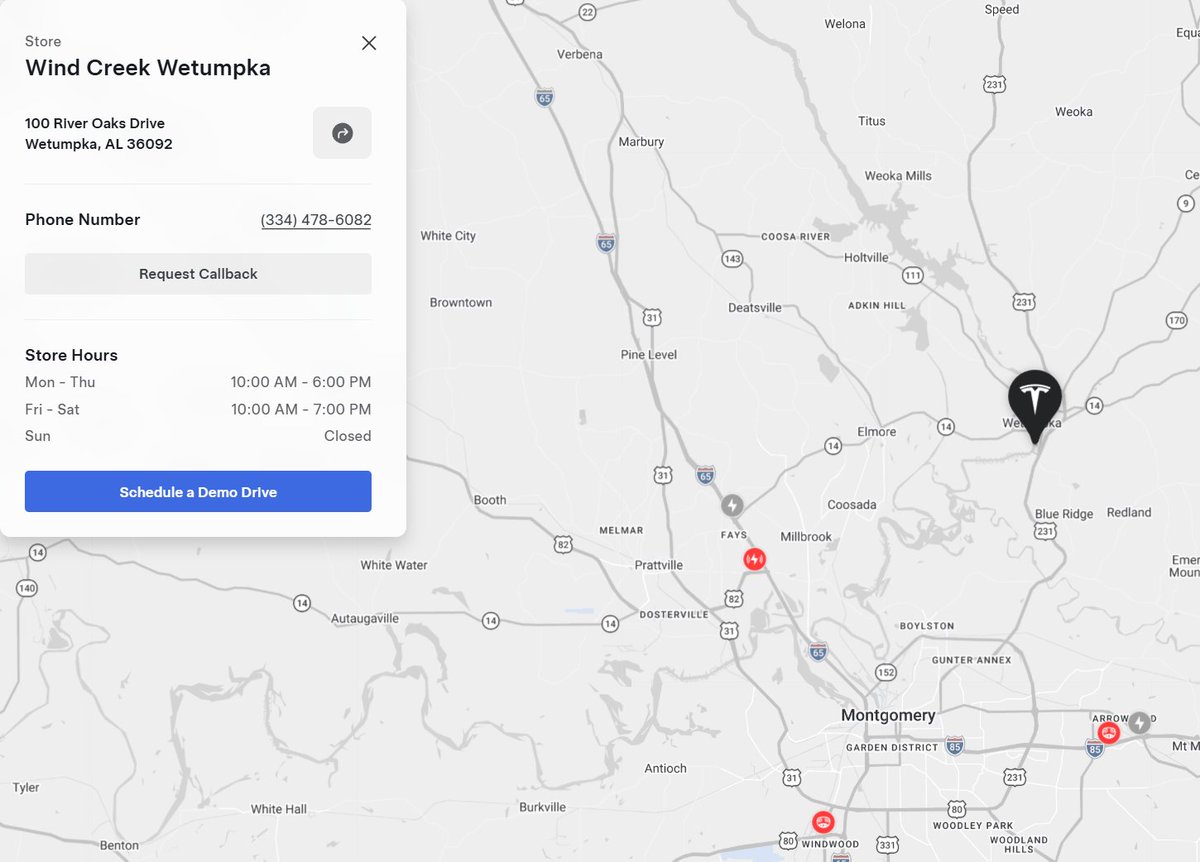Viewport: 1200px width, 862px height.
Task: Click the White City map label
Action: coord(448,236)
